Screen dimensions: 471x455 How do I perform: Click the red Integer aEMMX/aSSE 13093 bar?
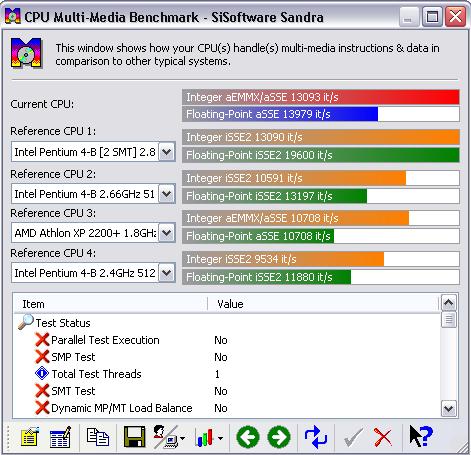[x=321, y=97]
